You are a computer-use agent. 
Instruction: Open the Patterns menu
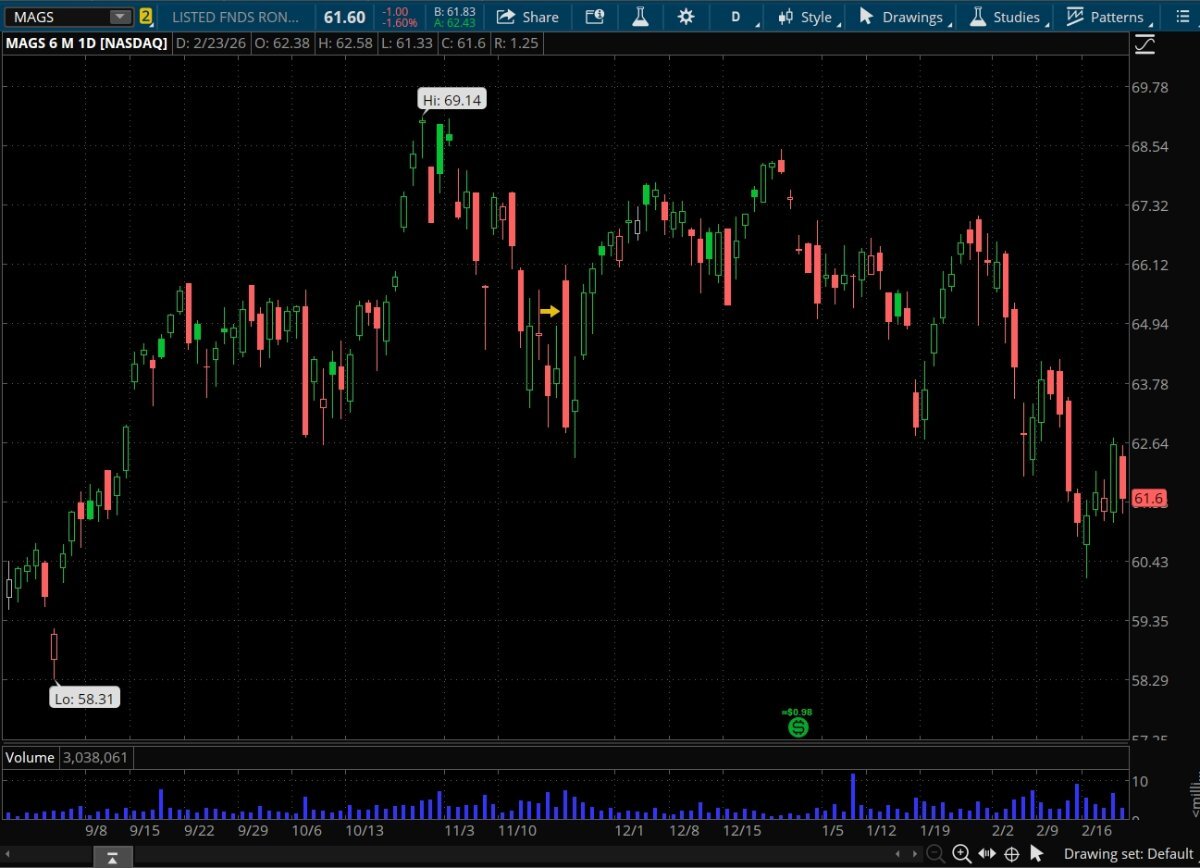(x=1106, y=17)
